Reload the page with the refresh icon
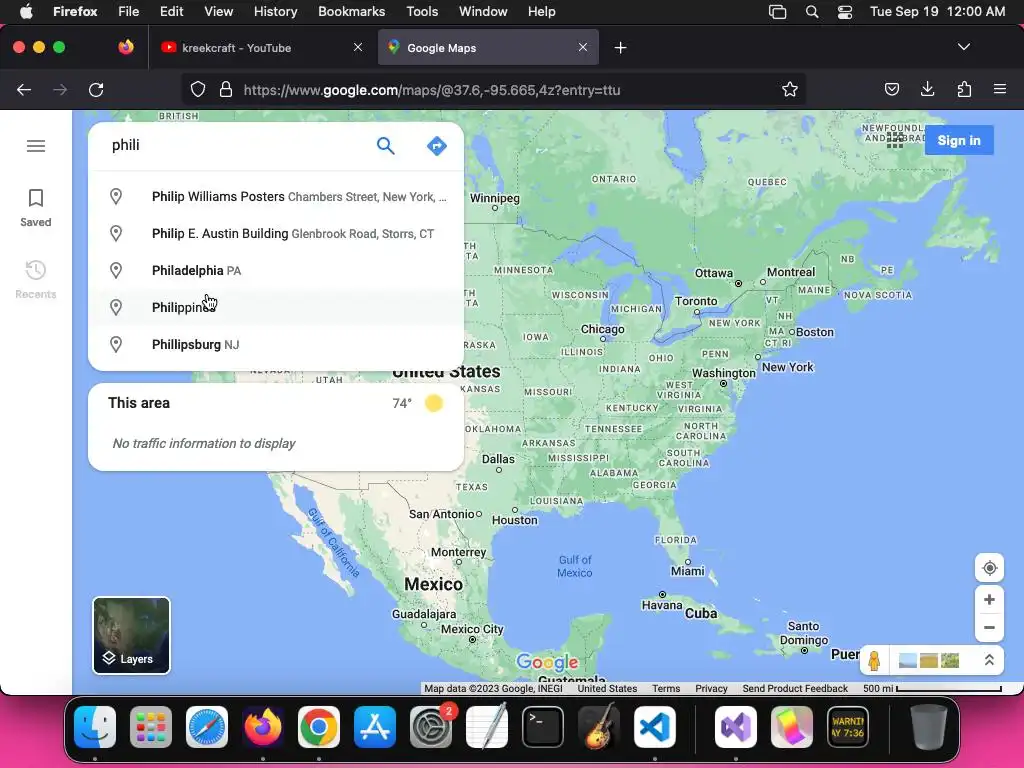 coord(96,90)
